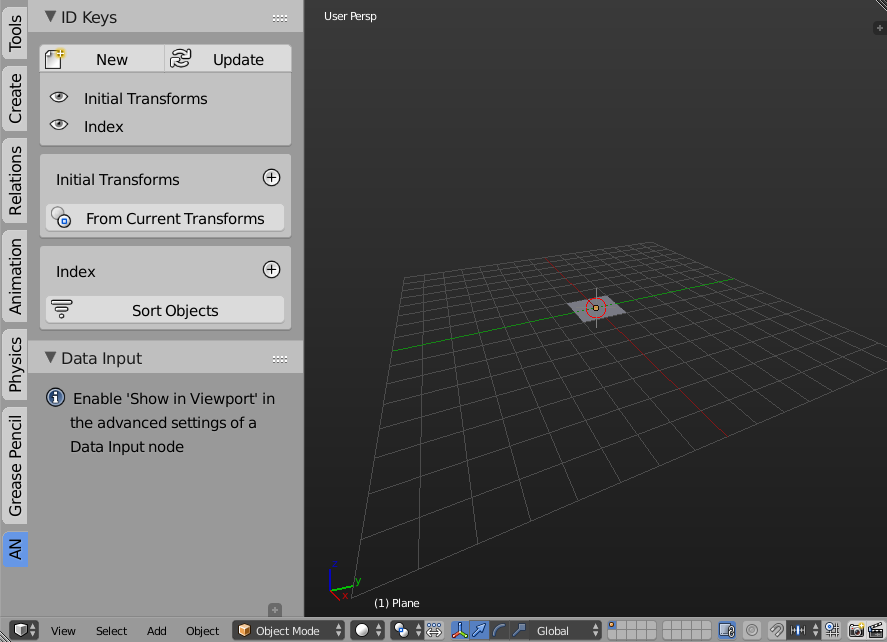887x642 pixels.
Task: Click the Object Mode cube icon
Action: tap(244, 630)
